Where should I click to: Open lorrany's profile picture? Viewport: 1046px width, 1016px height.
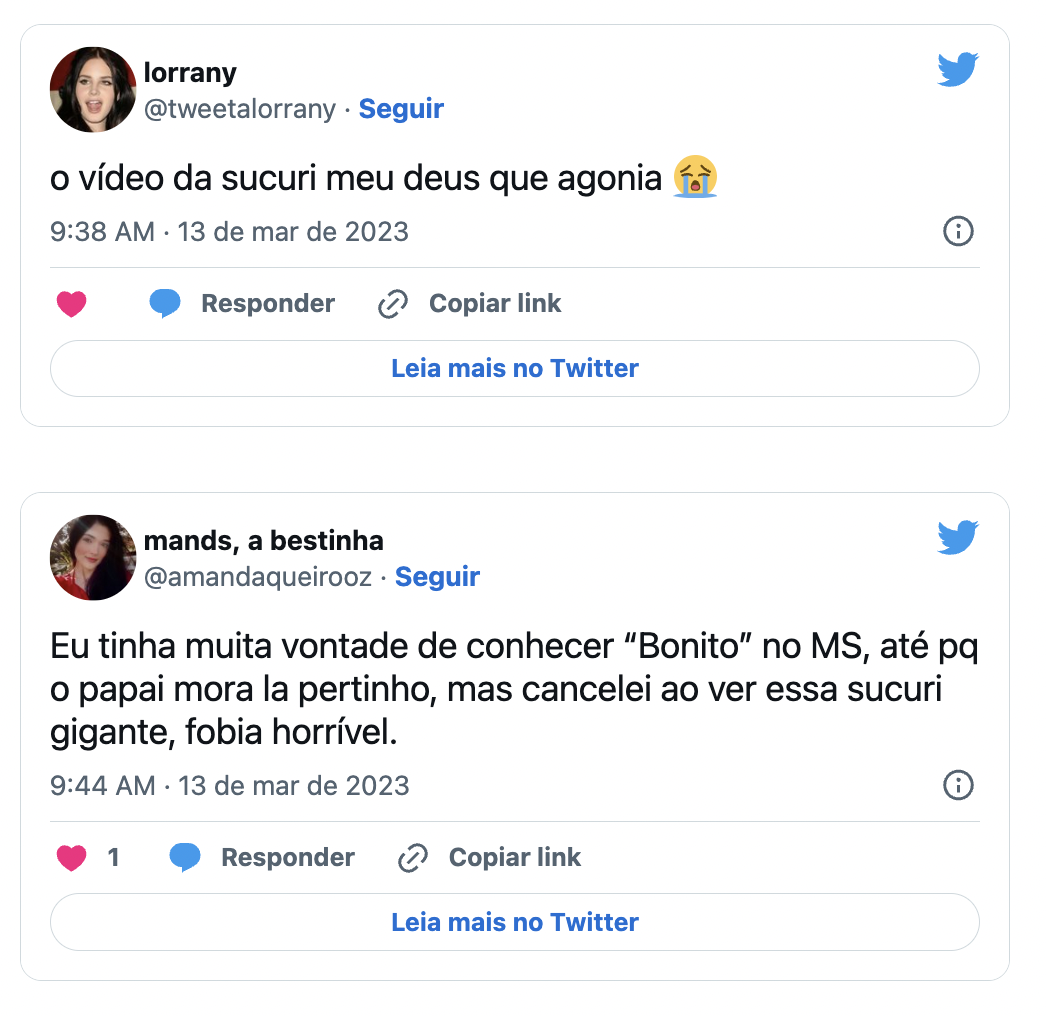coord(93,89)
